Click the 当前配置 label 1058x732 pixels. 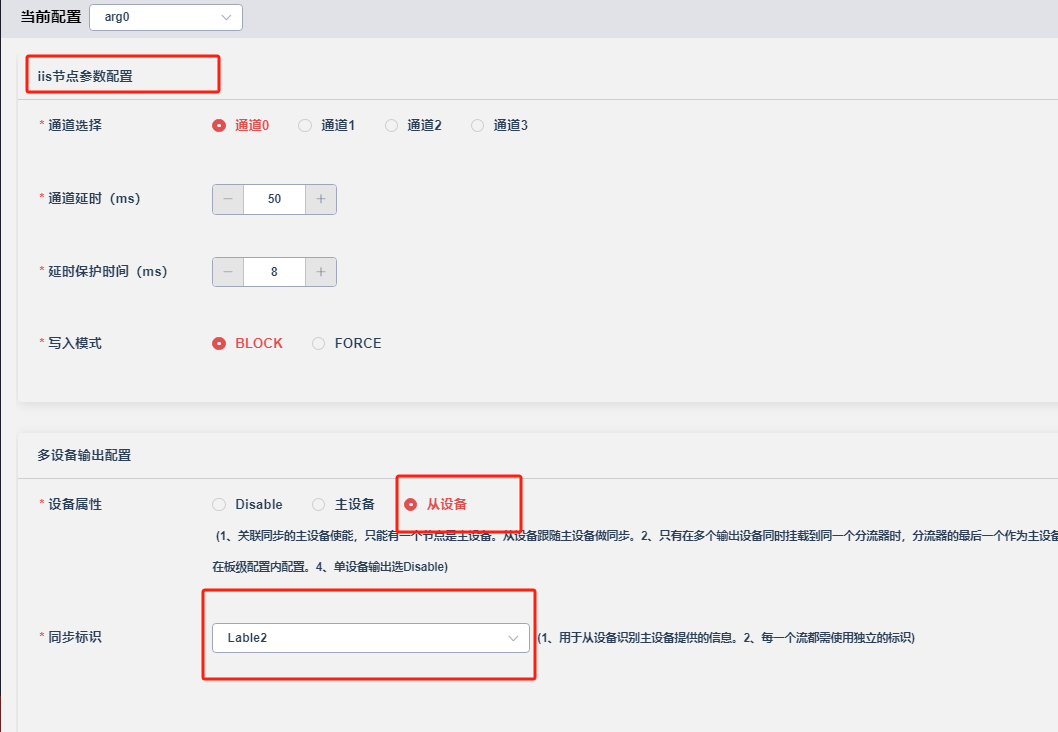[51, 17]
